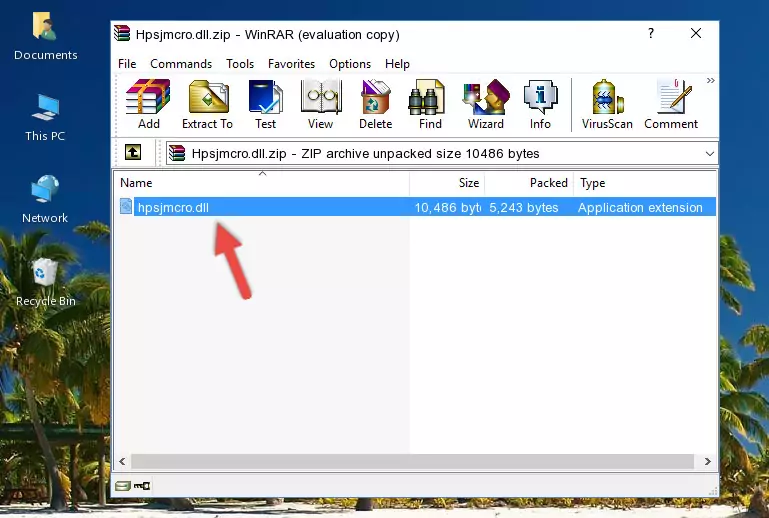This screenshot has height=518, width=769.
Task: Click the hpsjmcro.dll file icon
Action: [126, 207]
